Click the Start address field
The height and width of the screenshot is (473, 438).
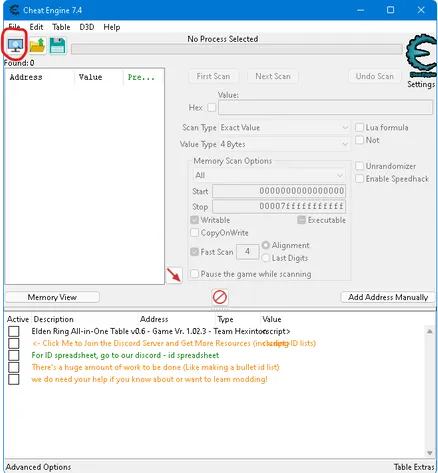279,191
